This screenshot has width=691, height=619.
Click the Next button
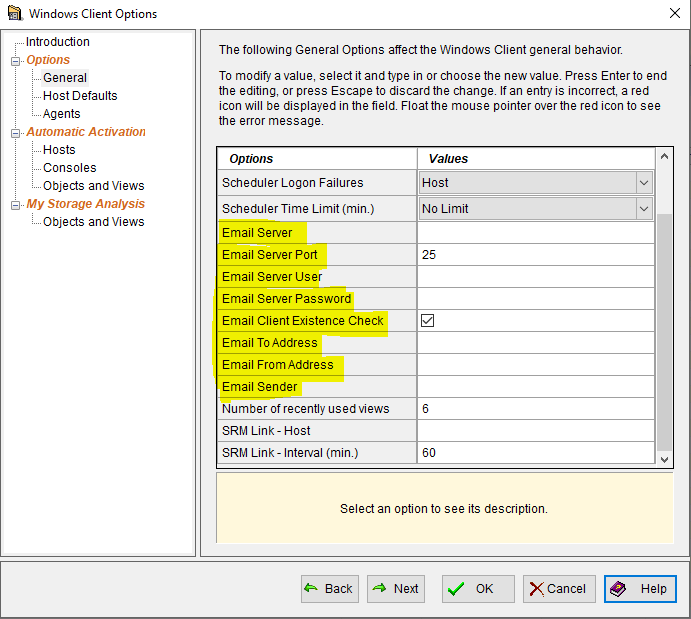pos(396,589)
